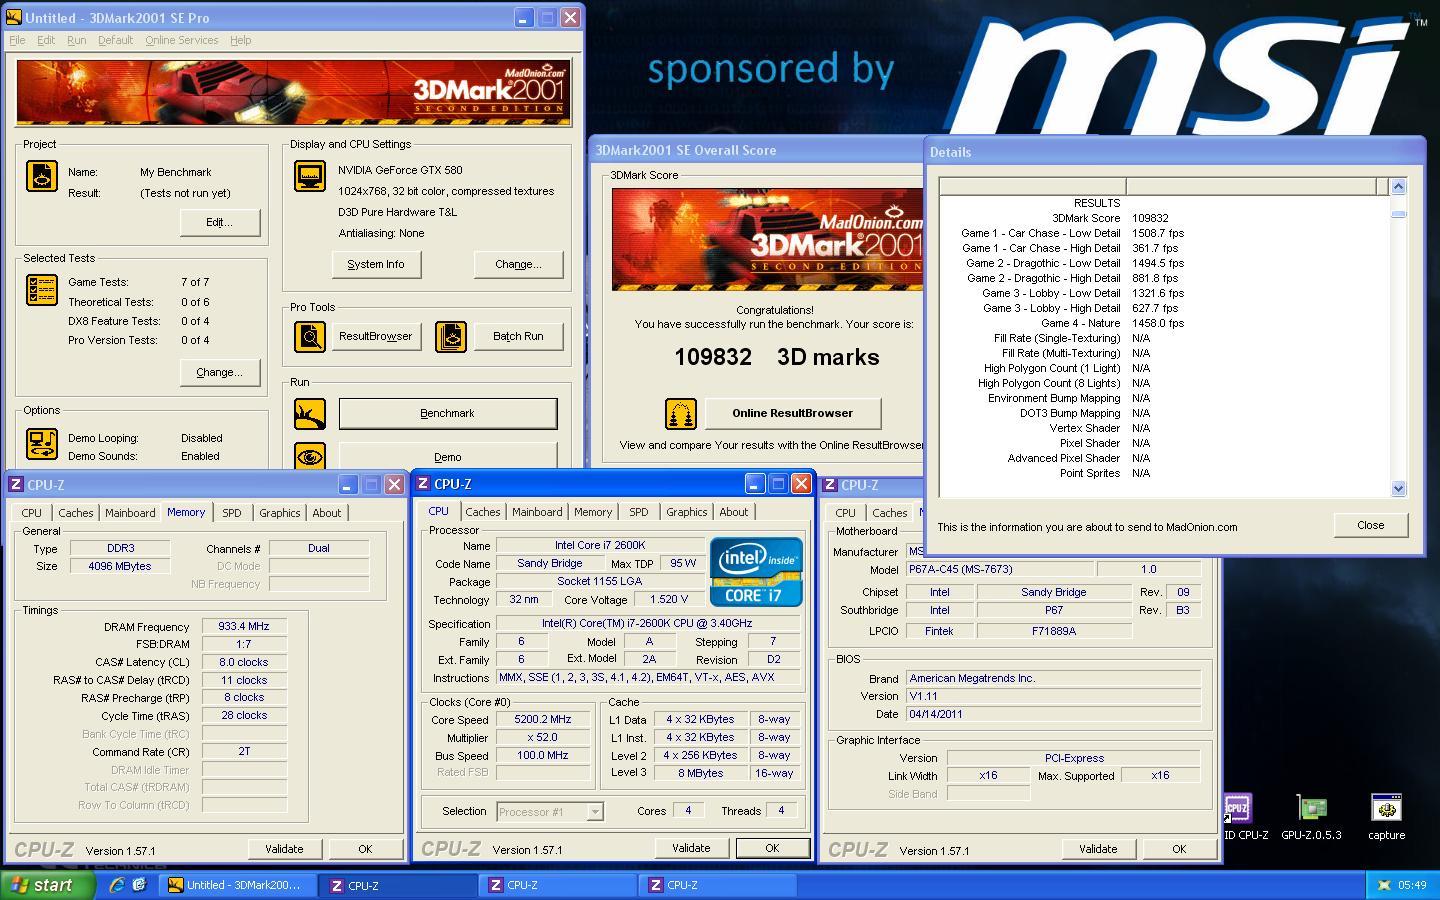Select Graphics tab in center CPU-Z window
Screen dimensions: 1440x900
pyautogui.click(x=686, y=512)
